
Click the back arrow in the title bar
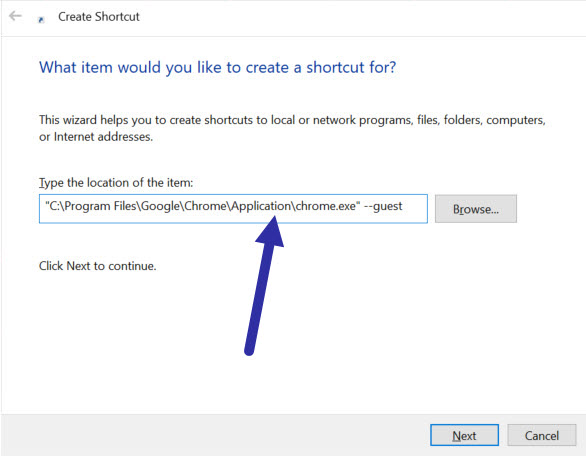pyautogui.click(x=15, y=16)
